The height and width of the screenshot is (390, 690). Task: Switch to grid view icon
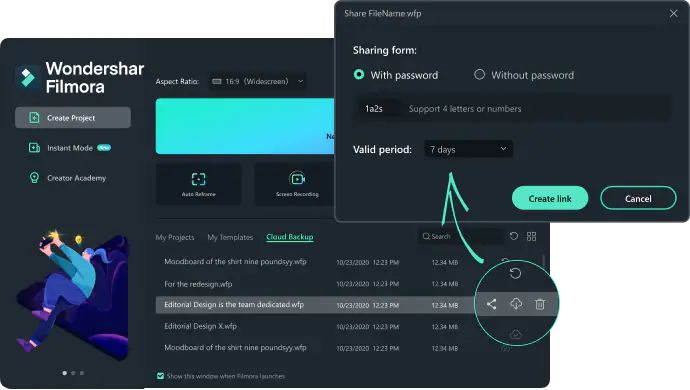(x=531, y=236)
